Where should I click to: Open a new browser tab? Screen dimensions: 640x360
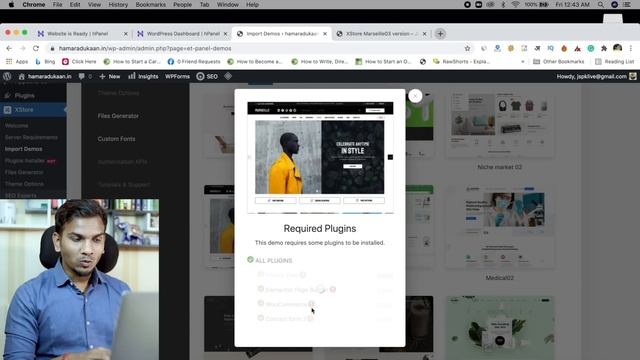440,34
